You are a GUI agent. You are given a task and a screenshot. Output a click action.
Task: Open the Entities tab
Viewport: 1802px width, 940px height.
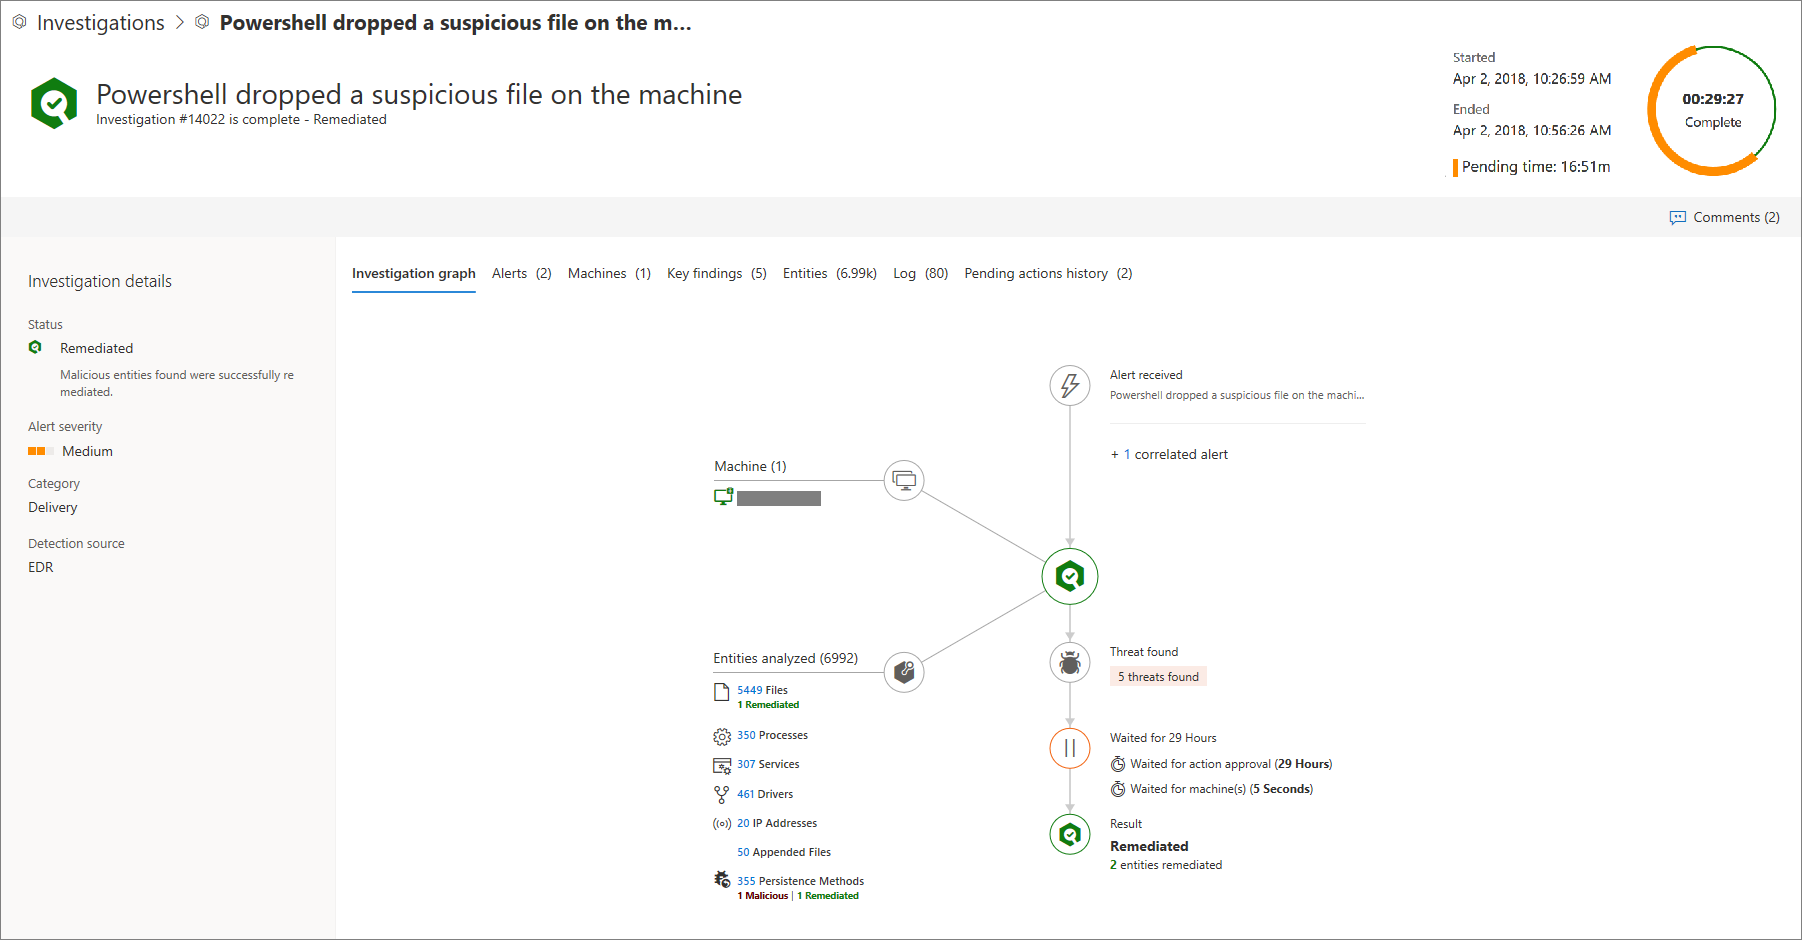[x=829, y=274]
